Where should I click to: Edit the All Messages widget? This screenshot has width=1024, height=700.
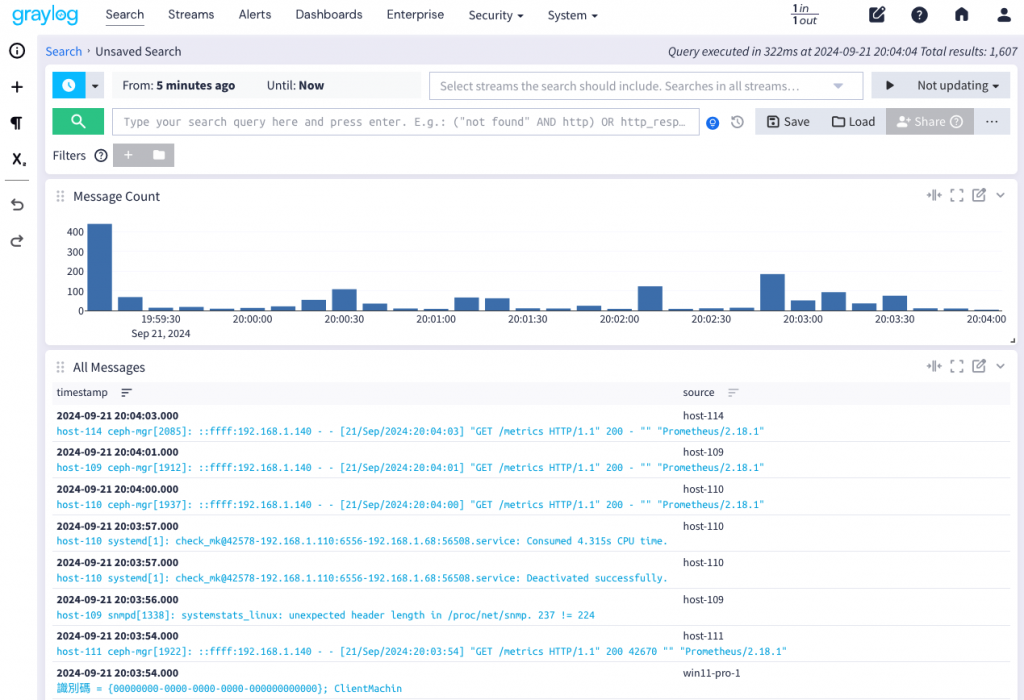click(x=978, y=366)
